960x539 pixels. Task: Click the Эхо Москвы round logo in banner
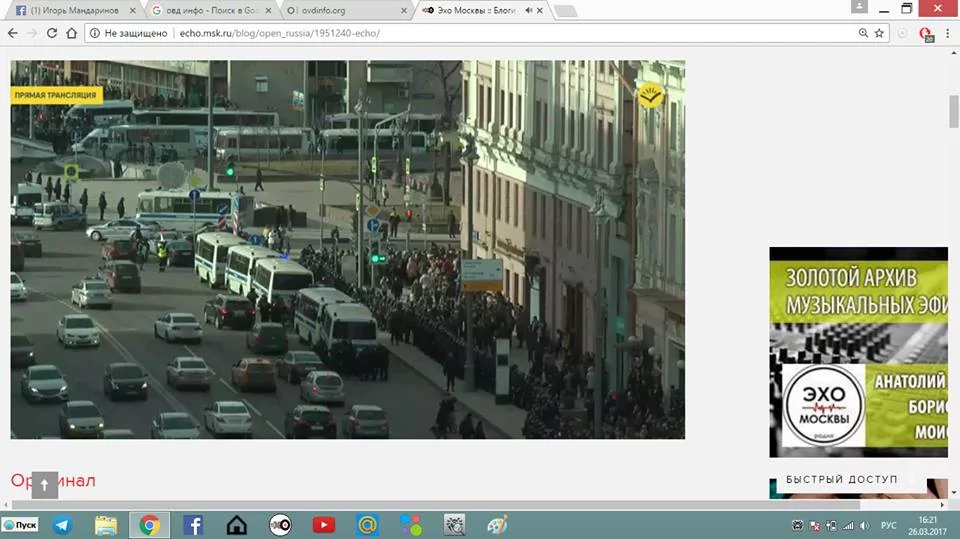(x=823, y=405)
